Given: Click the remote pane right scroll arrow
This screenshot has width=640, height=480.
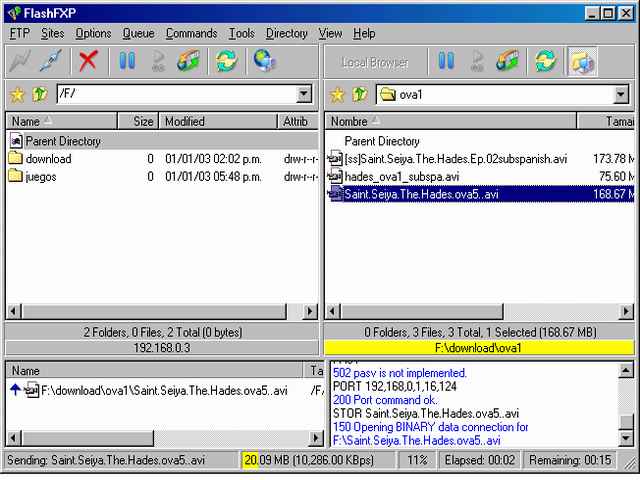Looking at the screenshot, I should pyautogui.click(x=310, y=311).
